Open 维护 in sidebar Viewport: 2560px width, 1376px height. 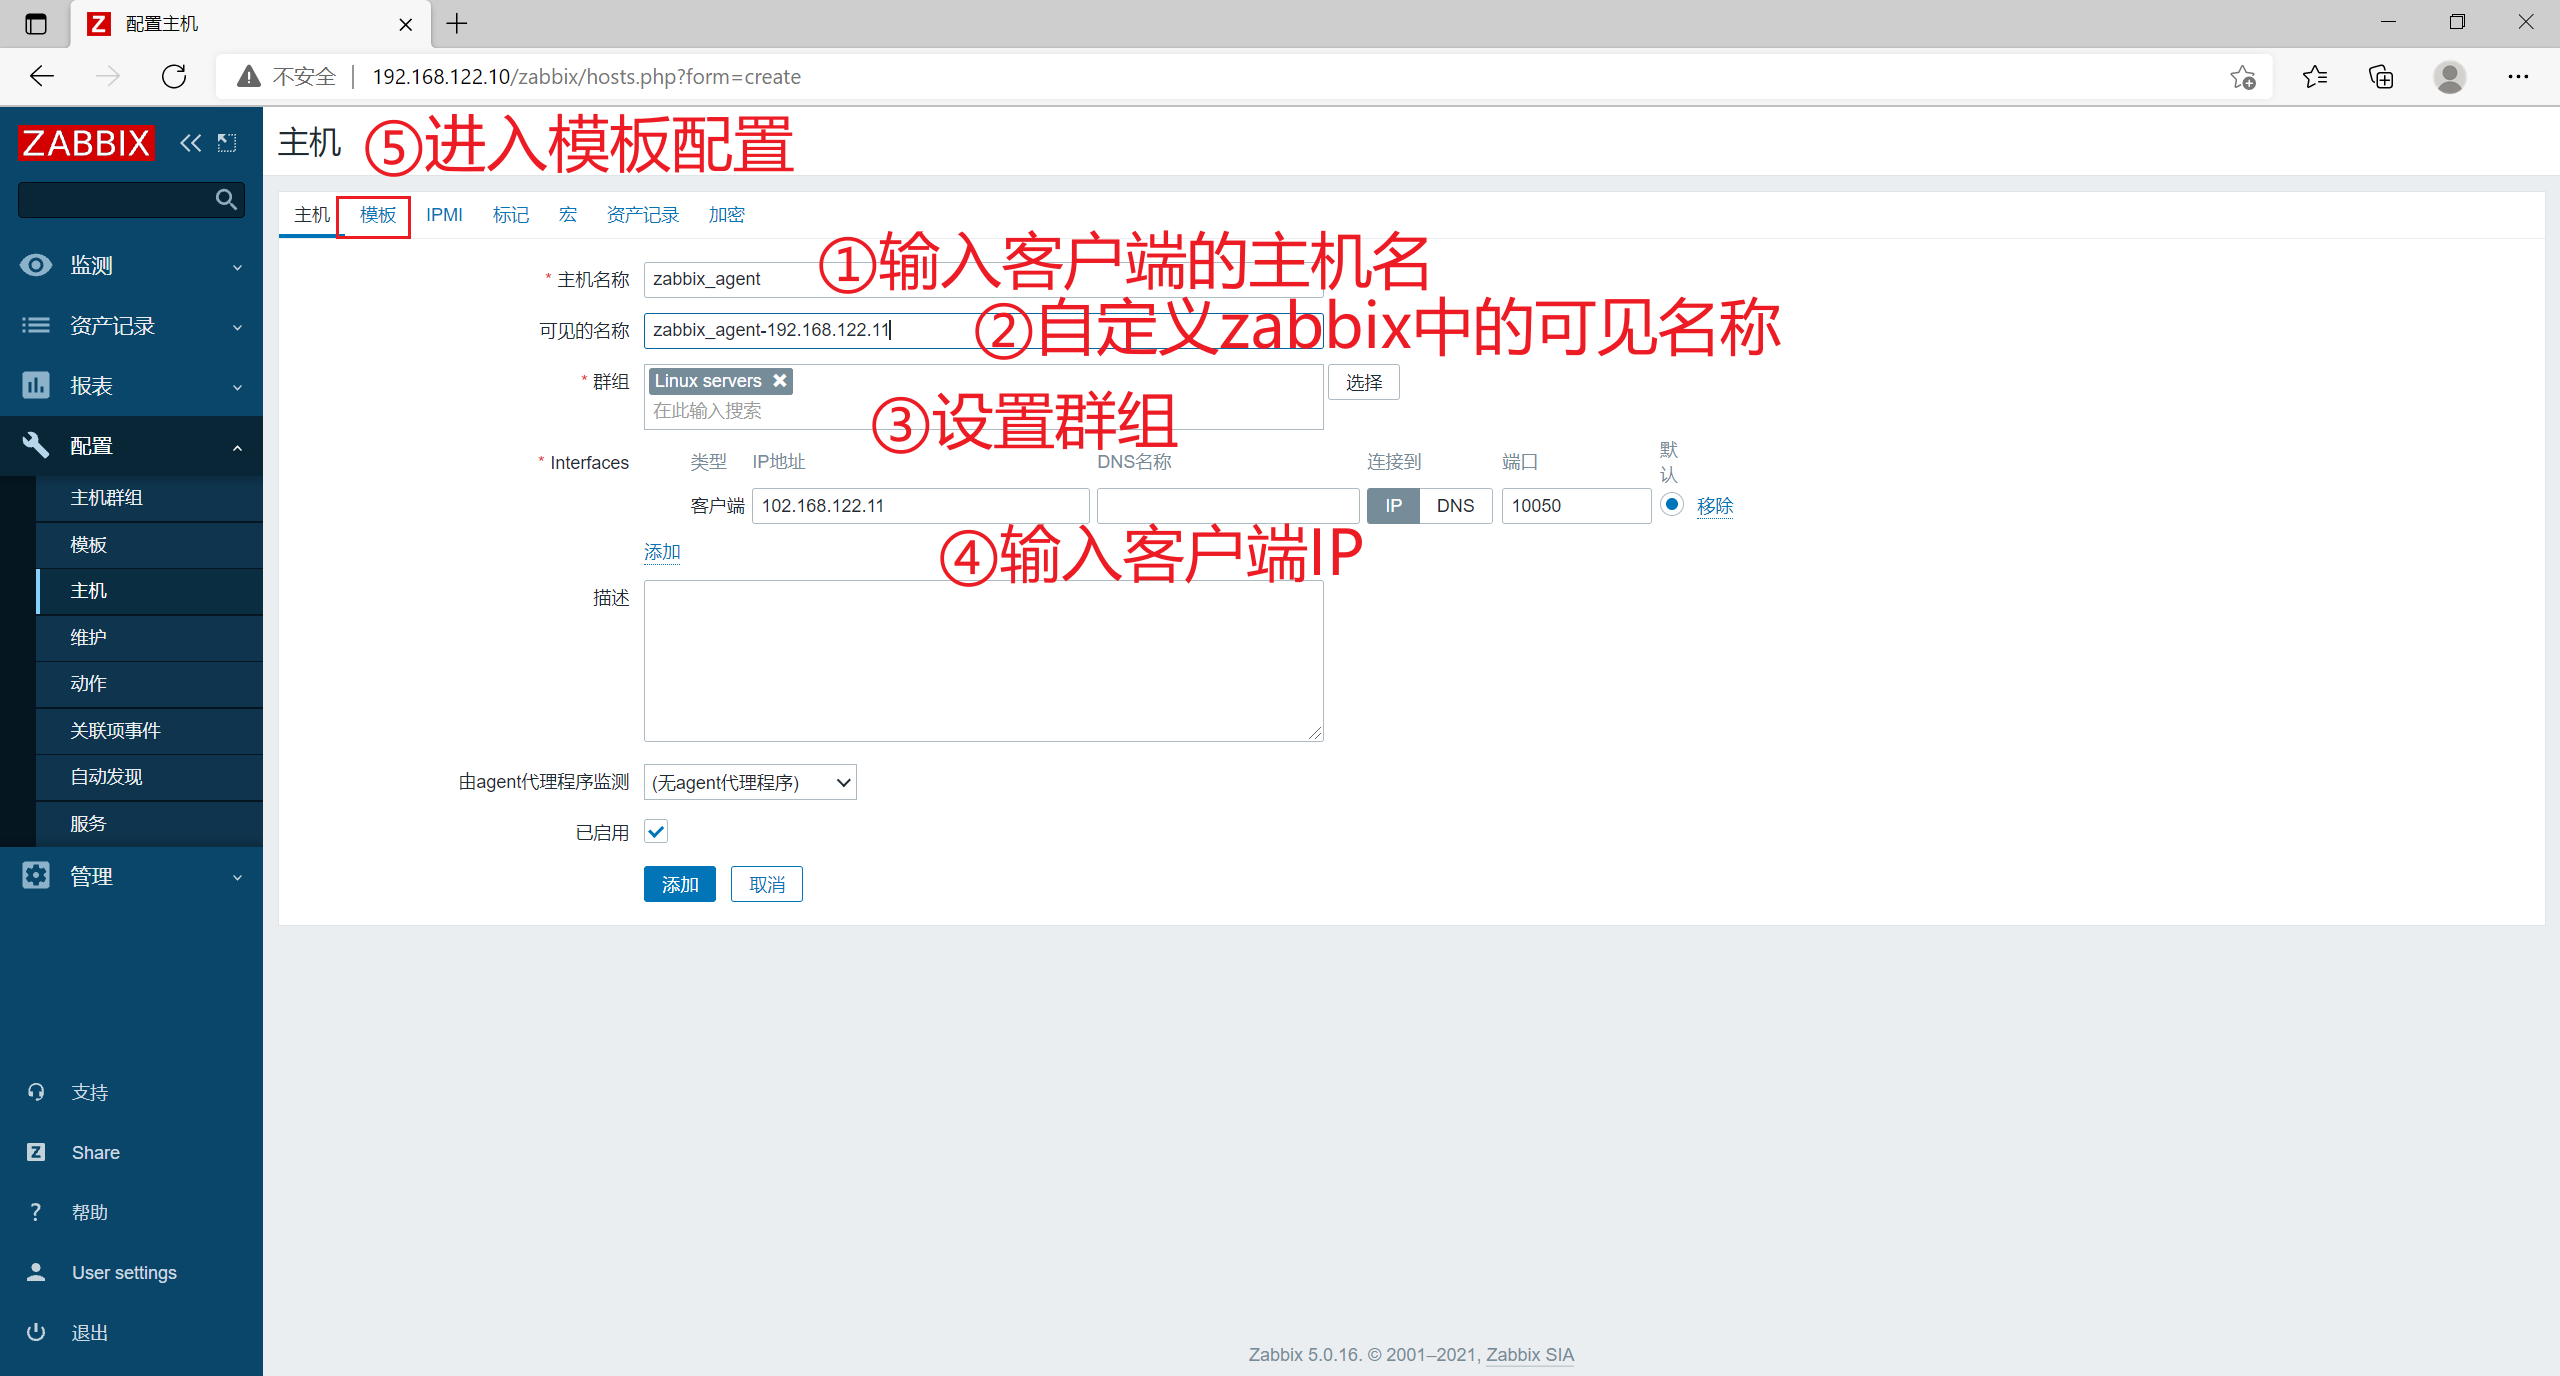(149, 637)
